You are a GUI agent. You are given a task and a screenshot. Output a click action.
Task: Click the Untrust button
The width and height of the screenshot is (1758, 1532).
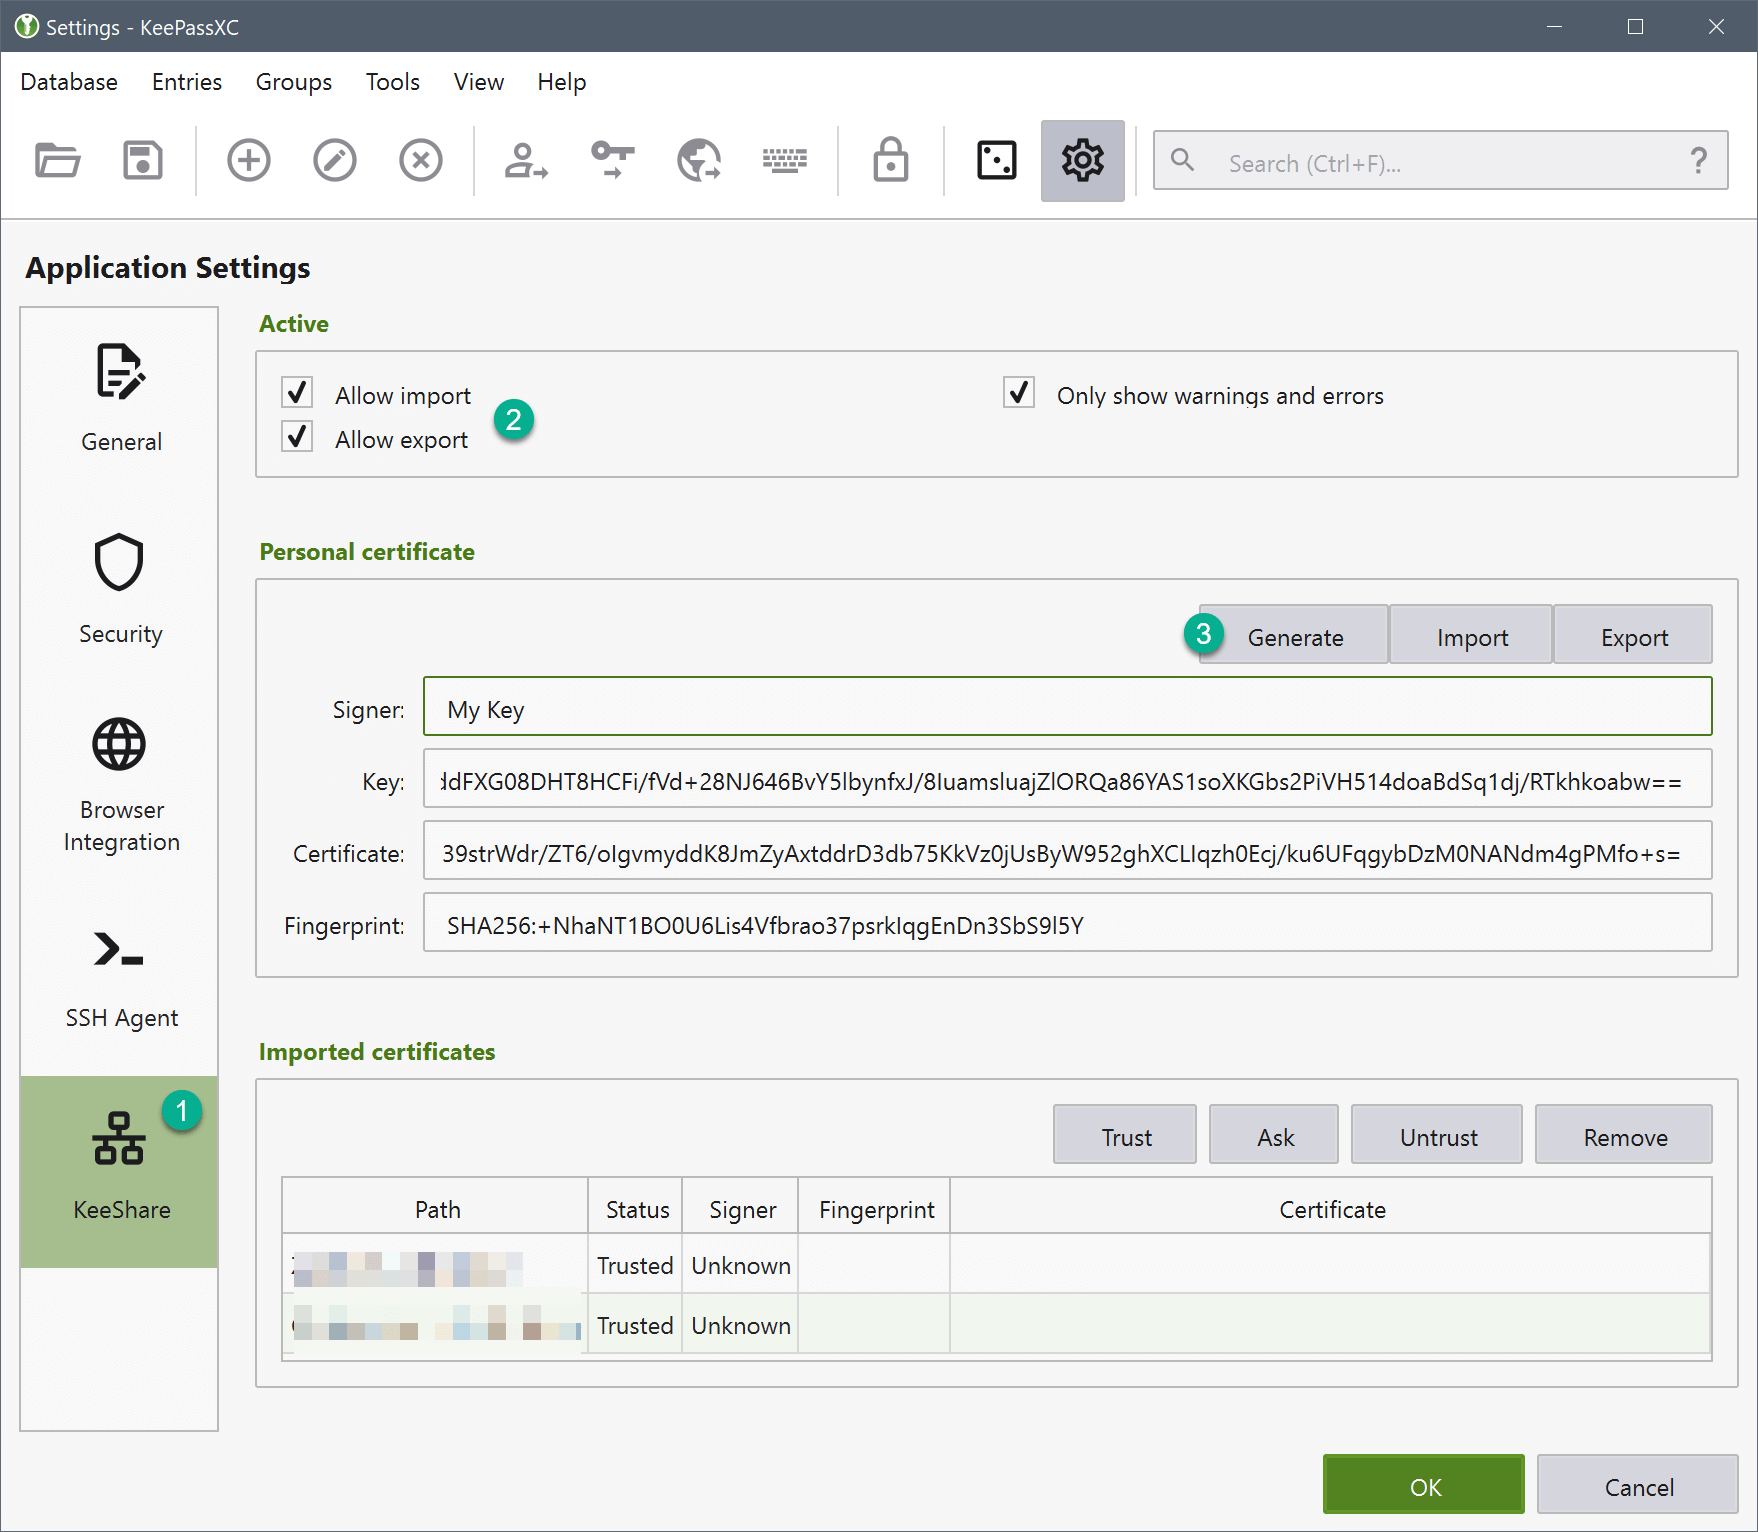coord(1437,1136)
